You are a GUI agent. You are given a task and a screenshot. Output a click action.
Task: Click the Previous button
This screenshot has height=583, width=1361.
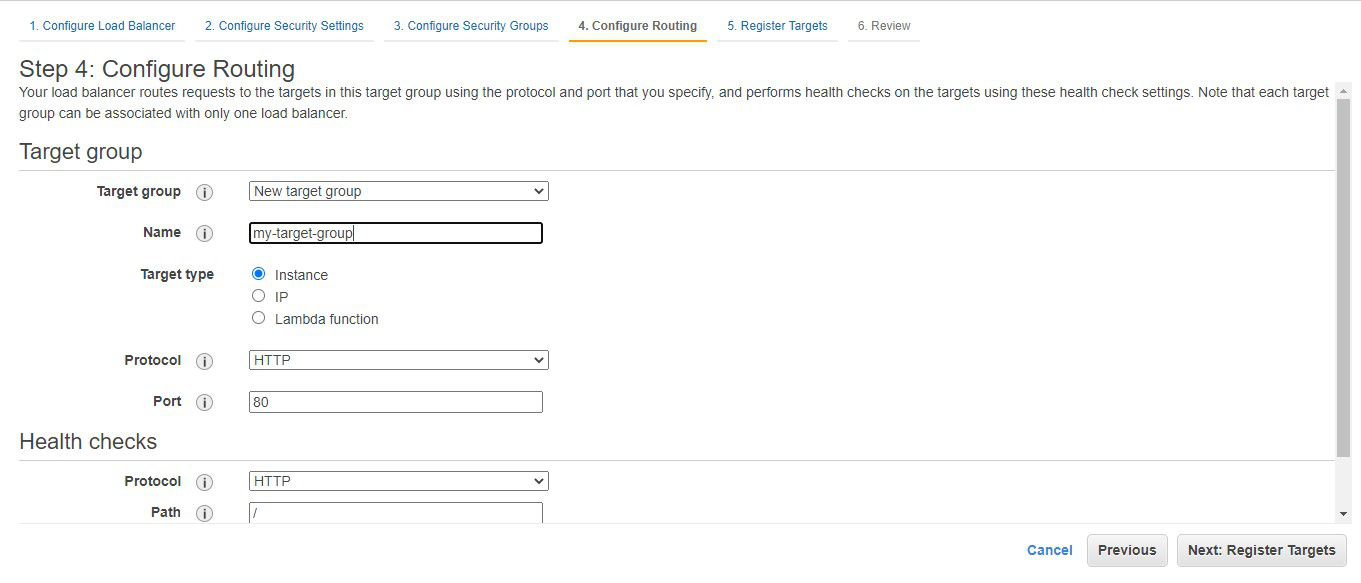(x=1127, y=550)
